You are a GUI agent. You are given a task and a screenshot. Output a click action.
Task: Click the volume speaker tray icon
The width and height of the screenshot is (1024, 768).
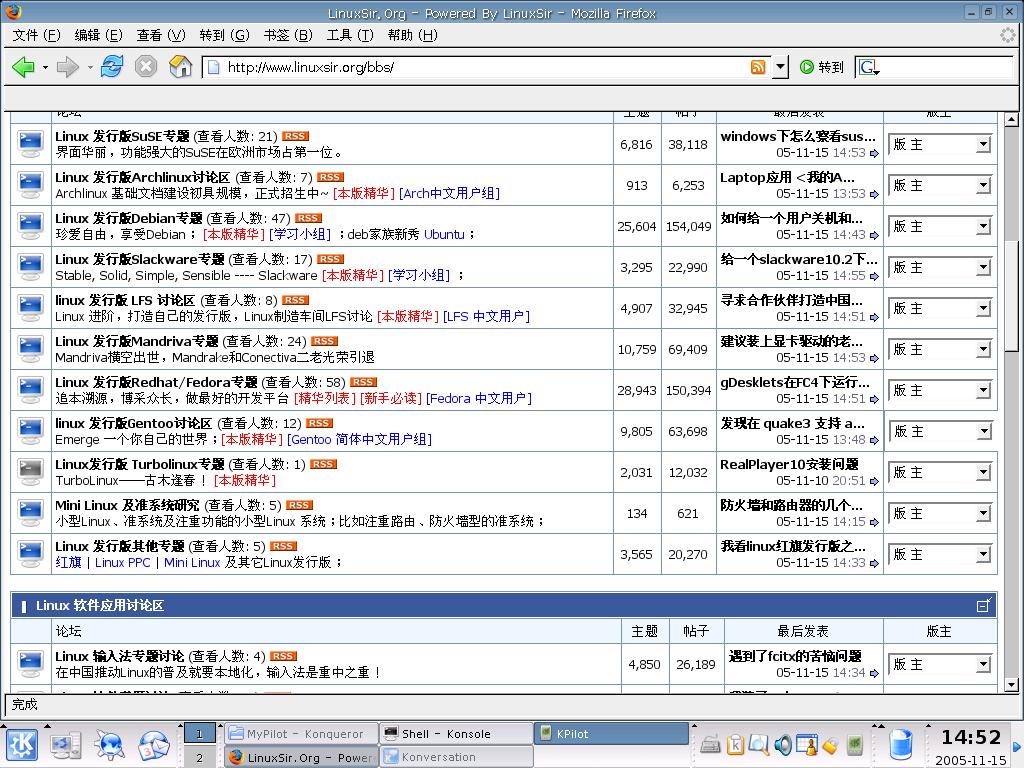(782, 744)
